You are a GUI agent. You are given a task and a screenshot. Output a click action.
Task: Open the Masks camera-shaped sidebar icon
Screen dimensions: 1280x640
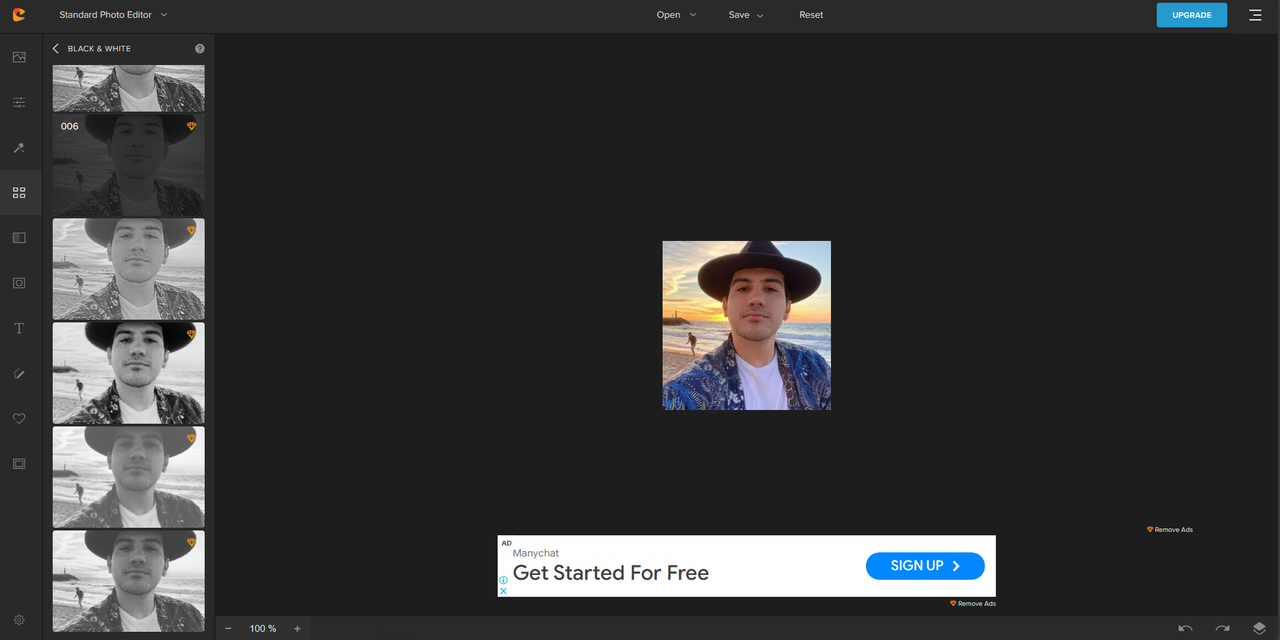coord(19,283)
